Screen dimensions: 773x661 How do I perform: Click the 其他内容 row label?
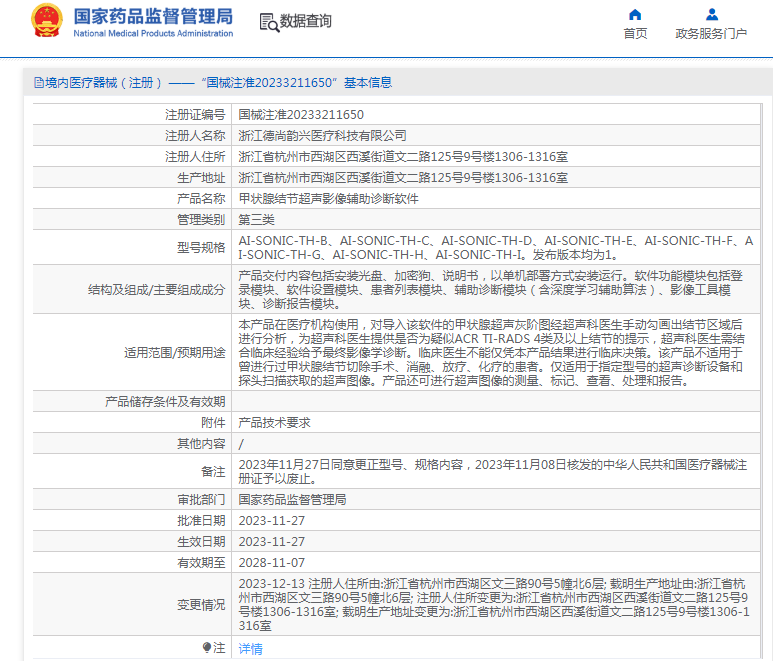coord(201,444)
